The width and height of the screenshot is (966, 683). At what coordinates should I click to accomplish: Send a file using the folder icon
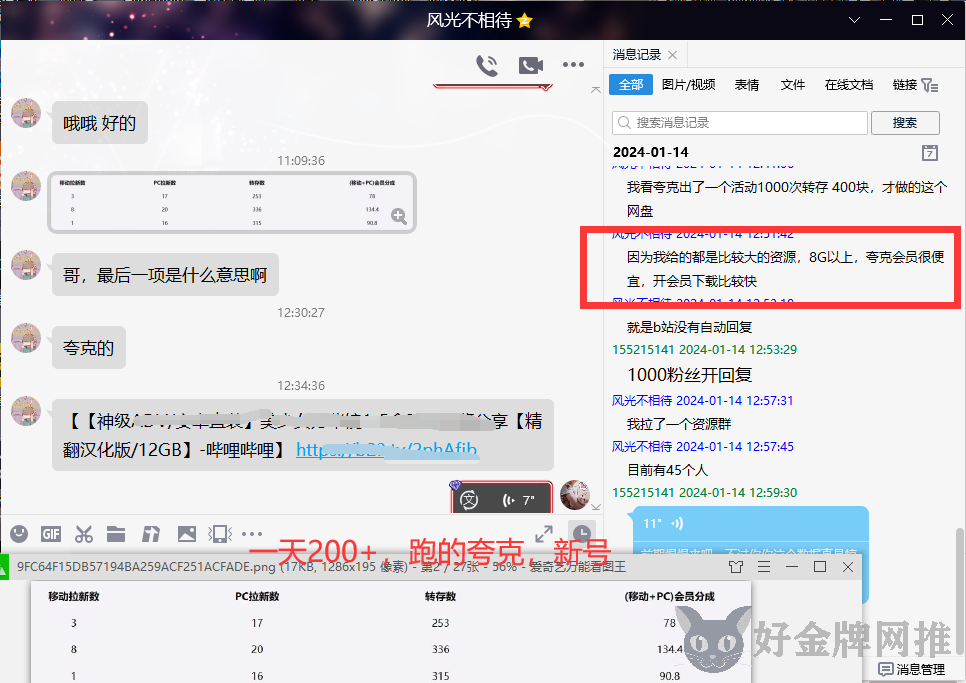116,533
